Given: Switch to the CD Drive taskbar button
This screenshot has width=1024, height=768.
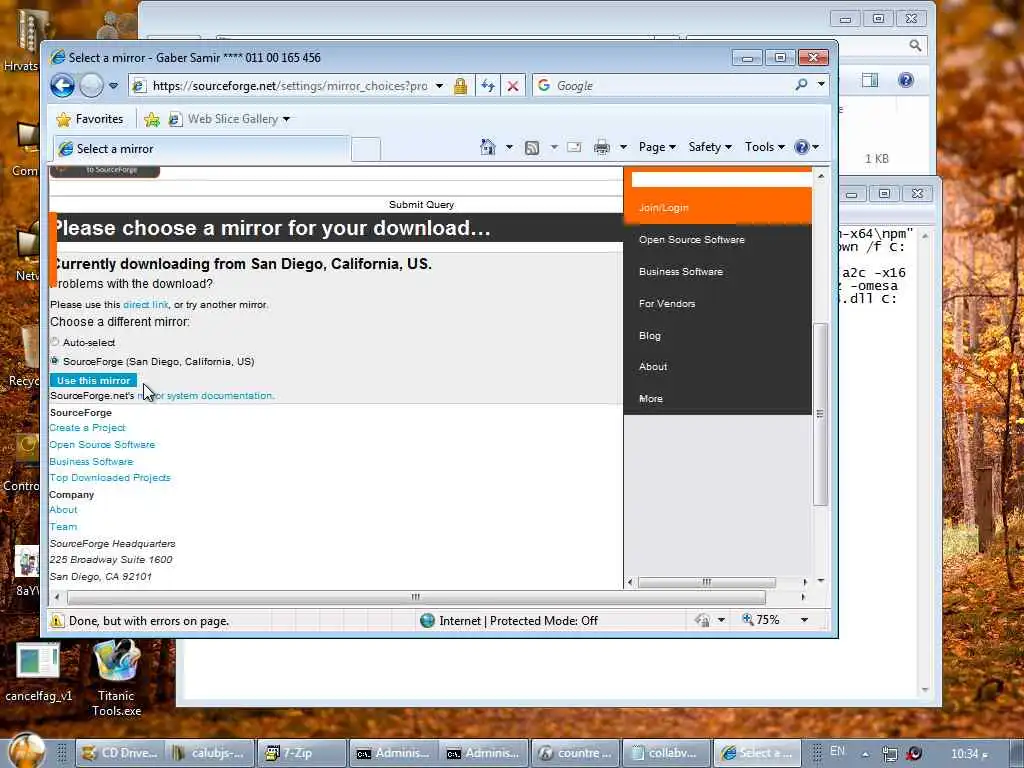Looking at the screenshot, I should click(x=120, y=753).
